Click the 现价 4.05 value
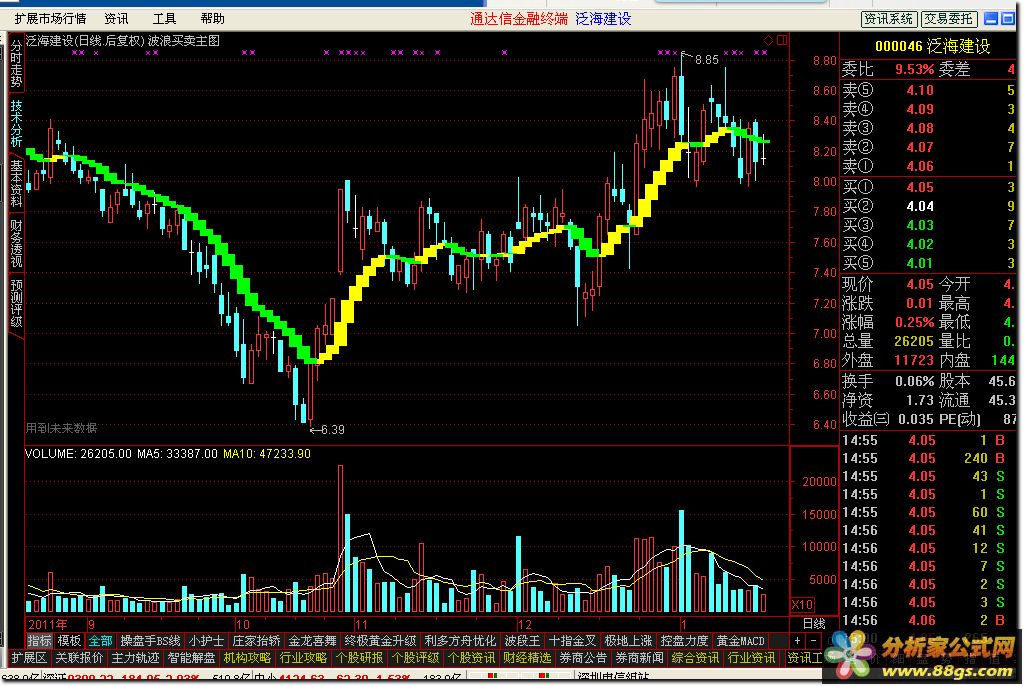1024x686 pixels. click(920, 284)
